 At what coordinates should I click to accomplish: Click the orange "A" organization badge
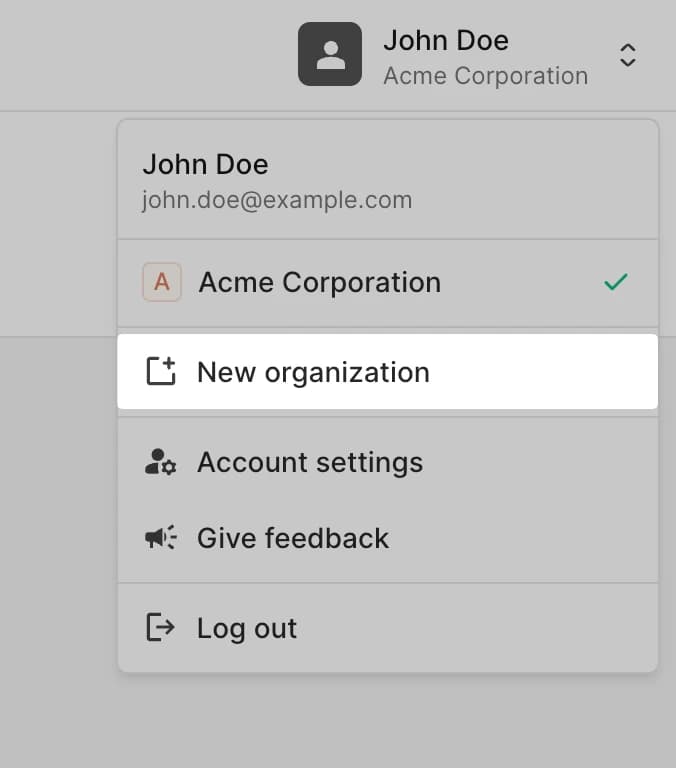click(162, 283)
